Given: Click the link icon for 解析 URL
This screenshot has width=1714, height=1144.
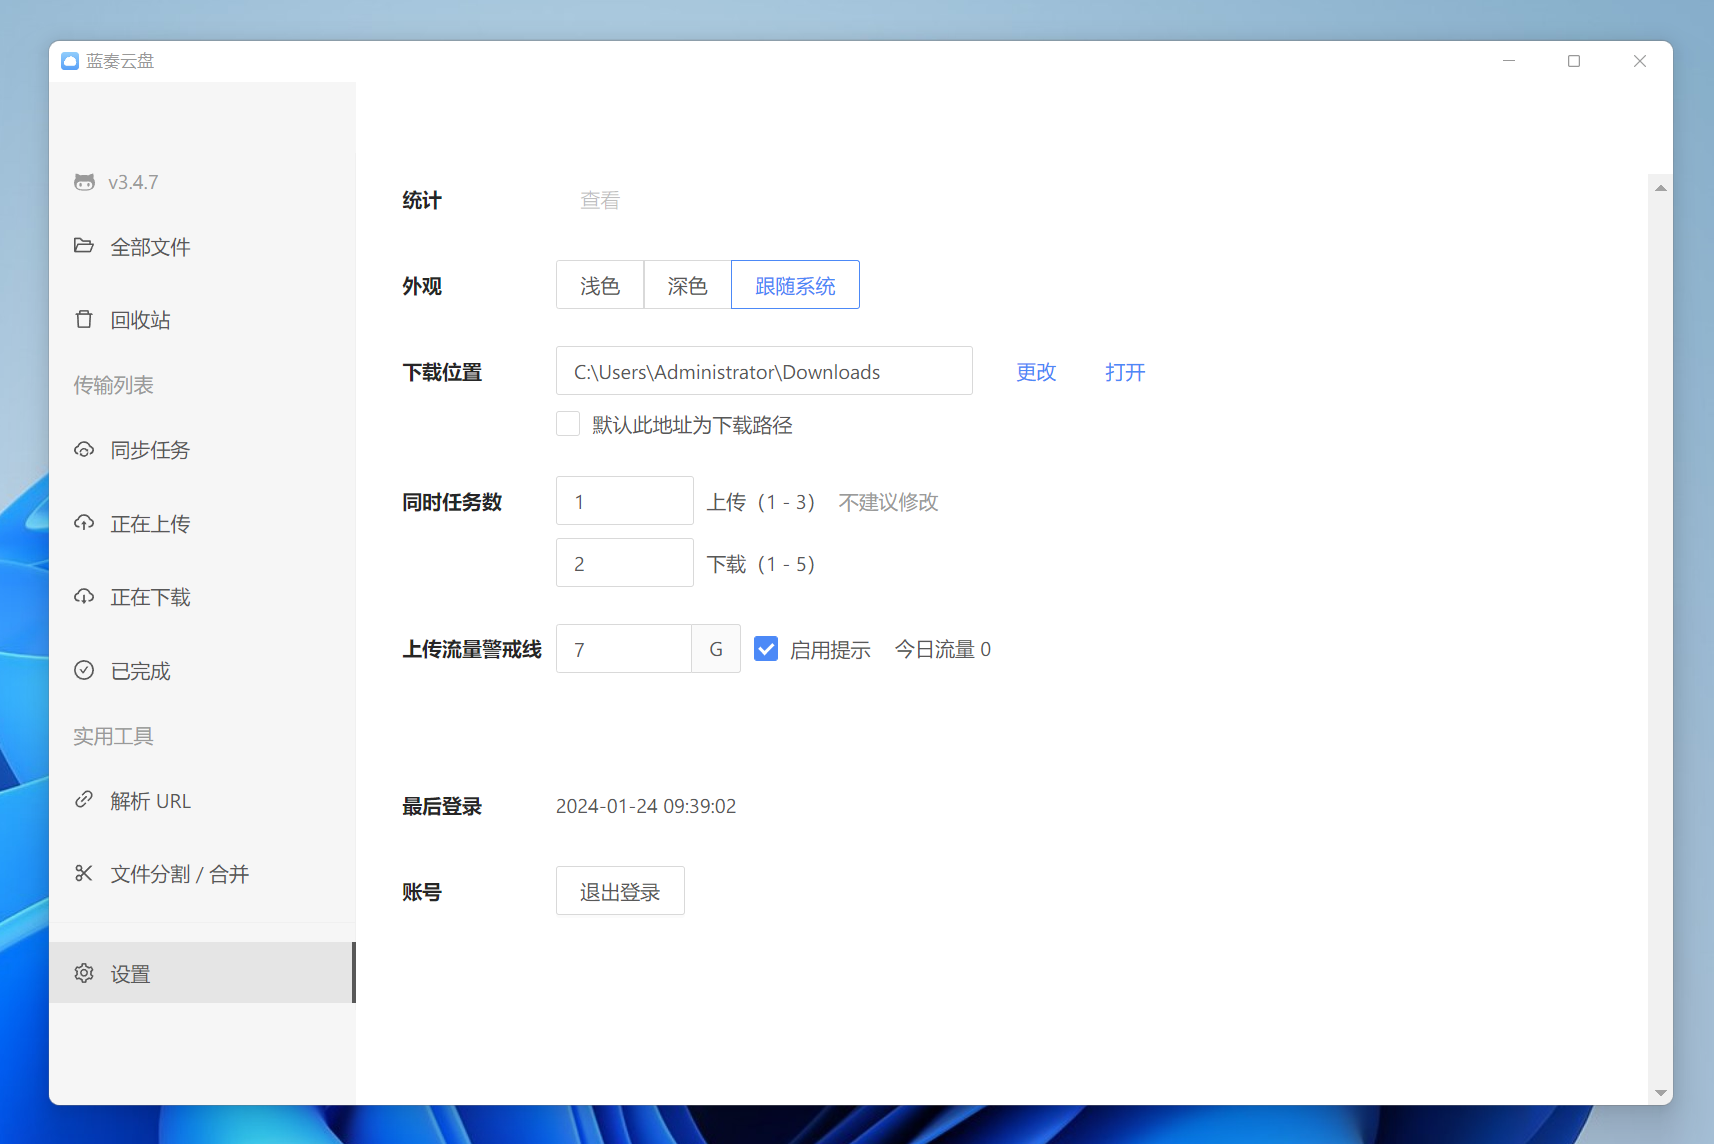Looking at the screenshot, I should coord(84,800).
